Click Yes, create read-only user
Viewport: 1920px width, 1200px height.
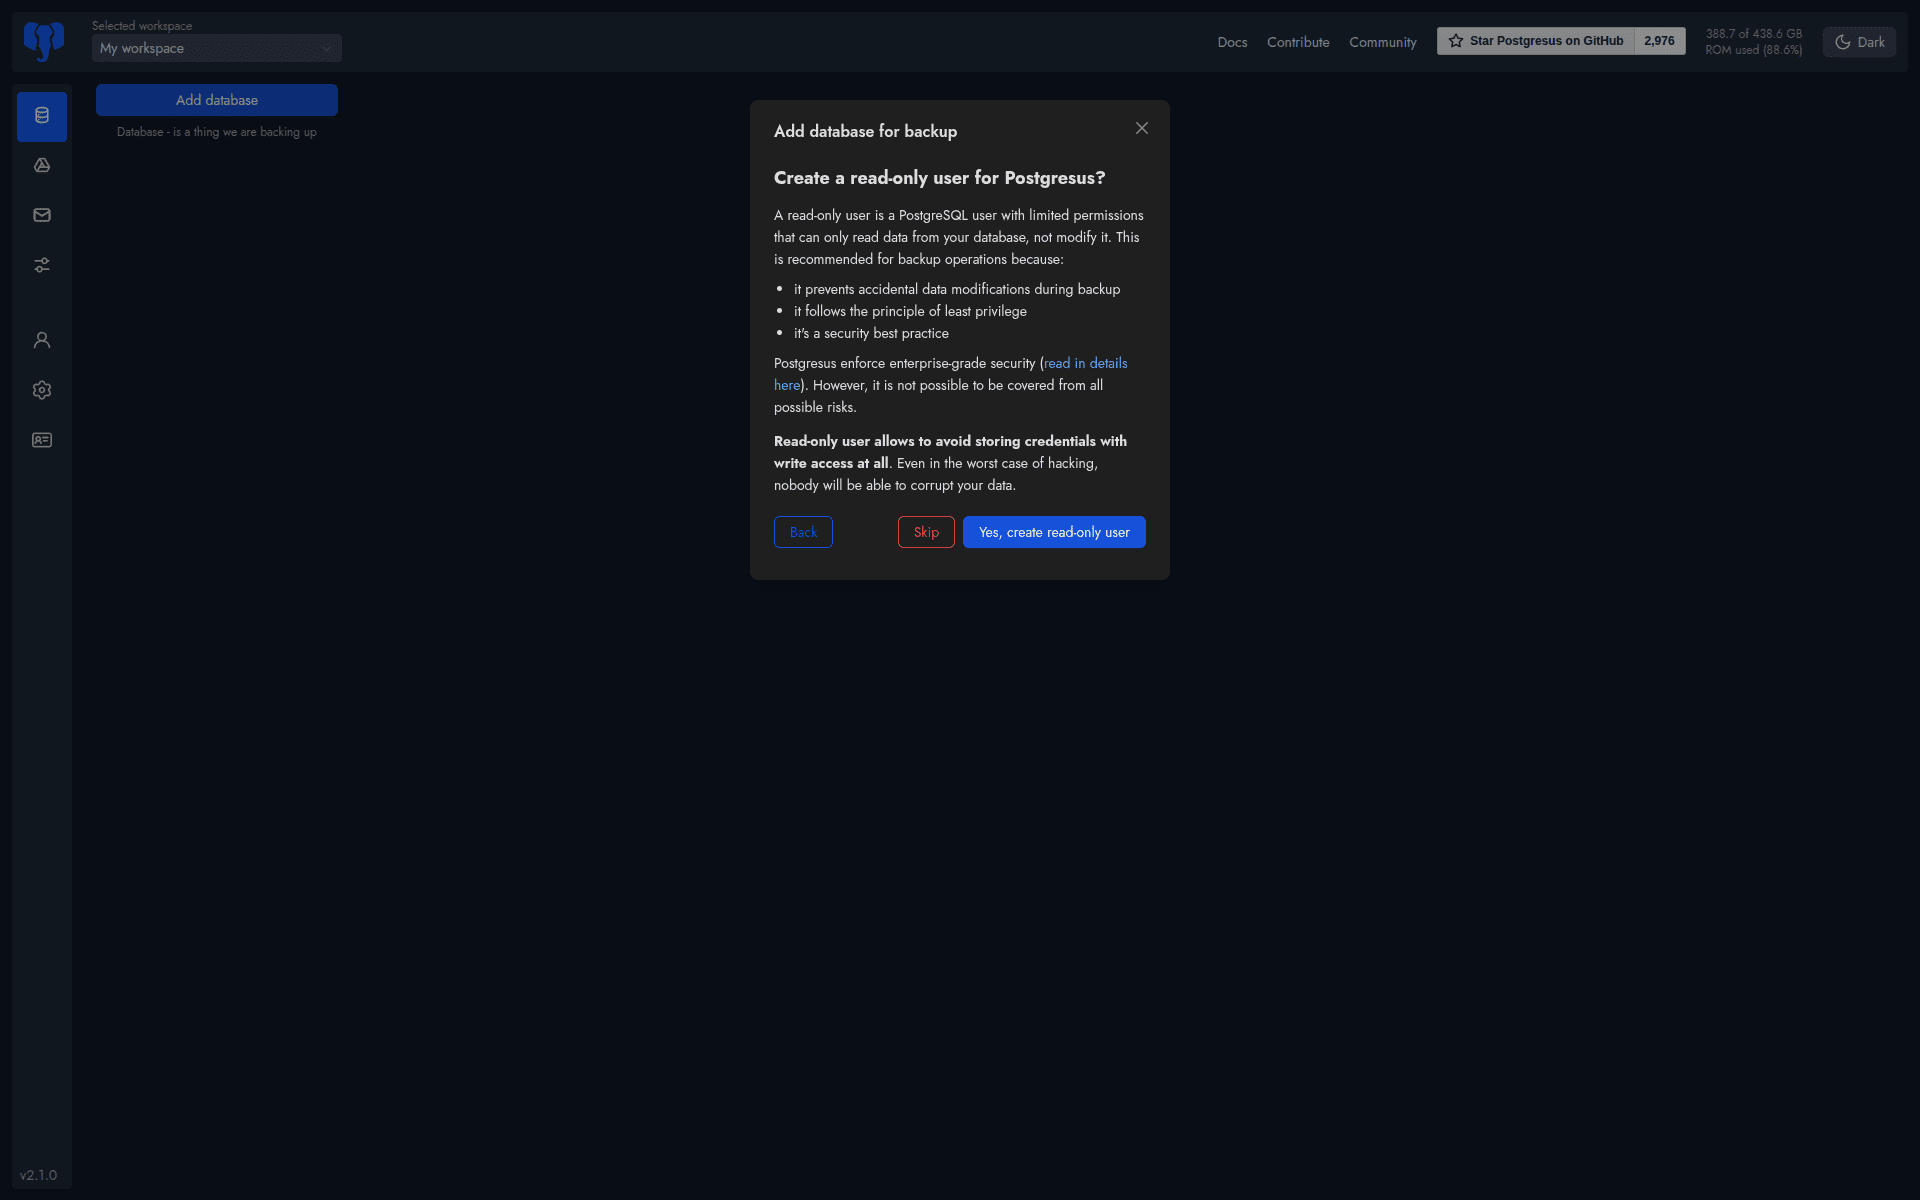1053,531
